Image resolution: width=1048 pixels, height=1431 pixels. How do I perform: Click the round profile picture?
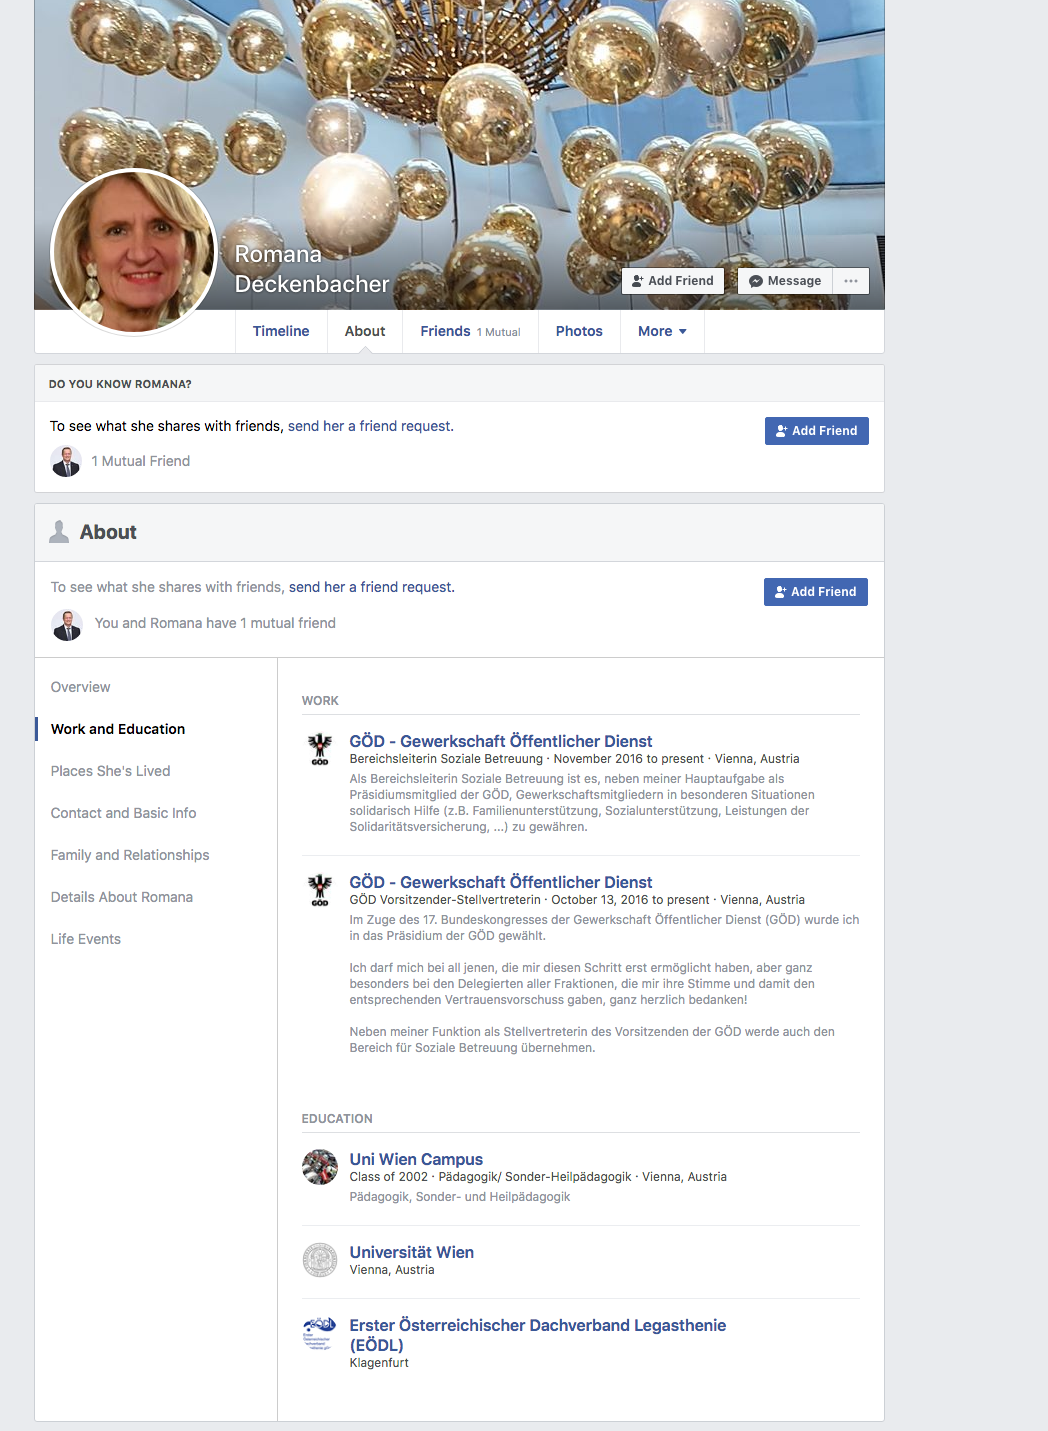pyautogui.click(x=134, y=252)
